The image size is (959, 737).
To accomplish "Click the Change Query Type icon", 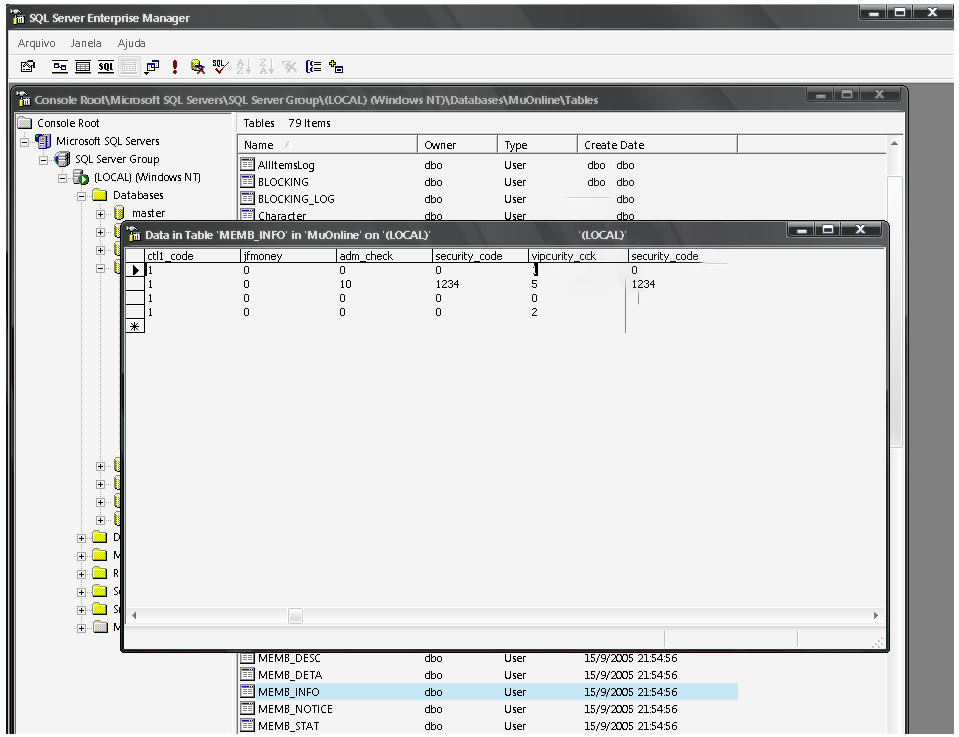I will tap(152, 67).
